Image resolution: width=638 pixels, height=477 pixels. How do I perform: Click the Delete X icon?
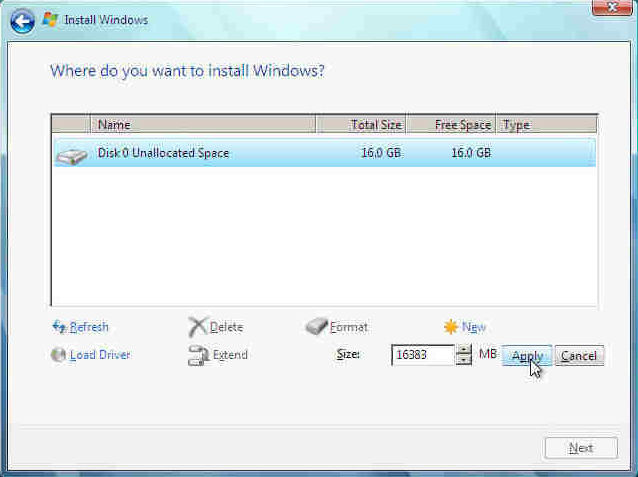pyautogui.click(x=197, y=327)
